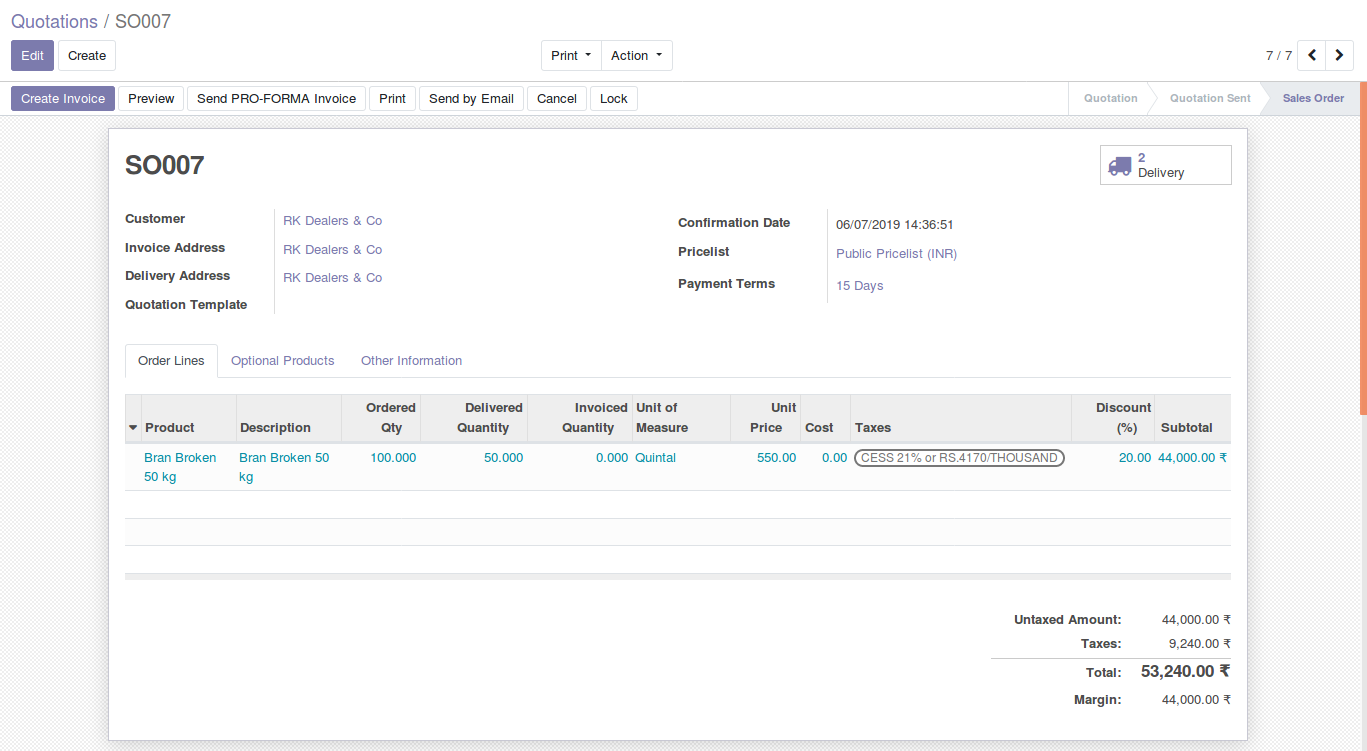Open the Public Pricelist (INR) link
Viewport: 1367px width, 751px height.
pos(896,254)
